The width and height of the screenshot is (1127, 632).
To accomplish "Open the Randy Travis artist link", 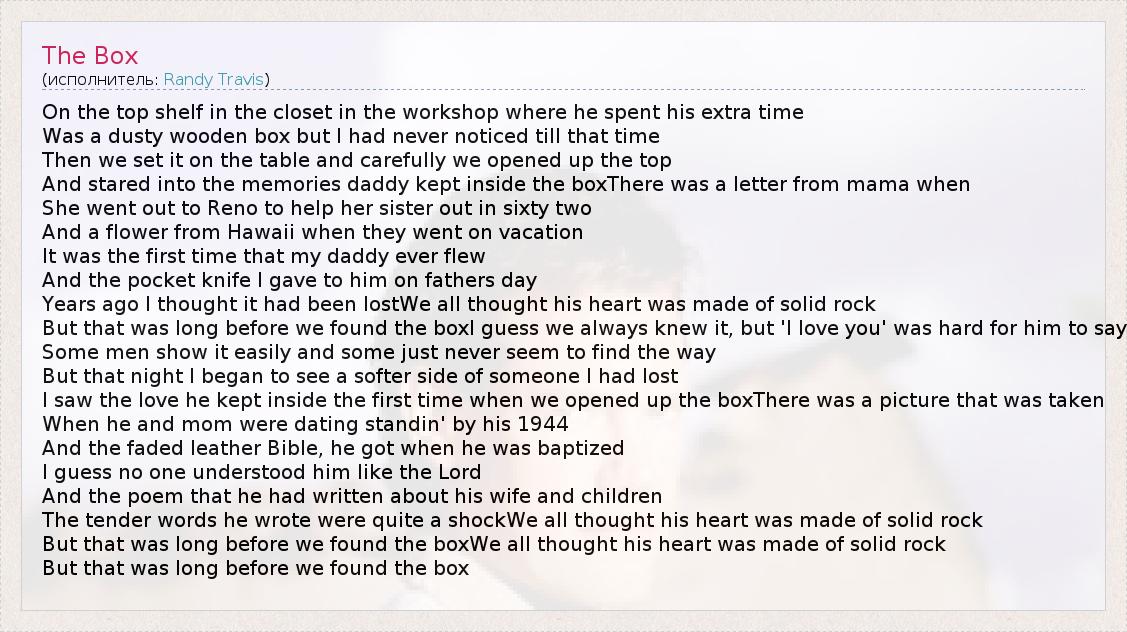I will (x=213, y=79).
